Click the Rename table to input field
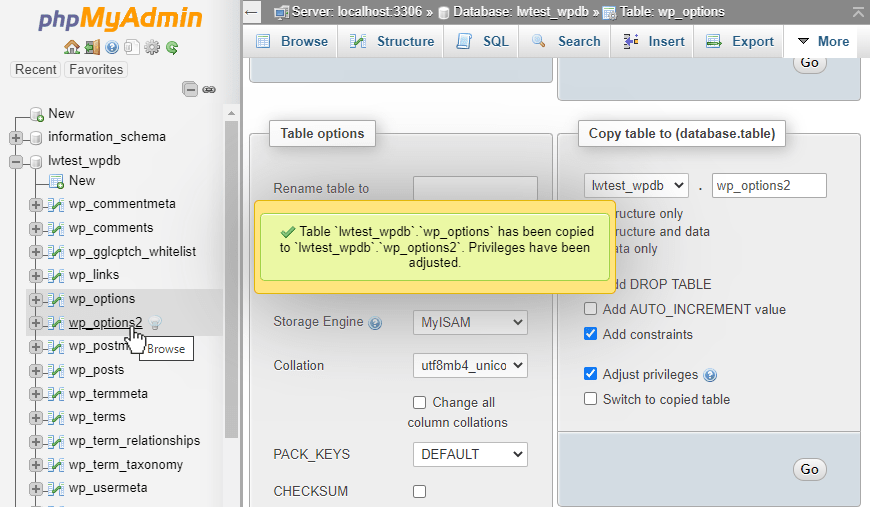Screen dimensions: 870x507 pyautogui.click(x=476, y=189)
